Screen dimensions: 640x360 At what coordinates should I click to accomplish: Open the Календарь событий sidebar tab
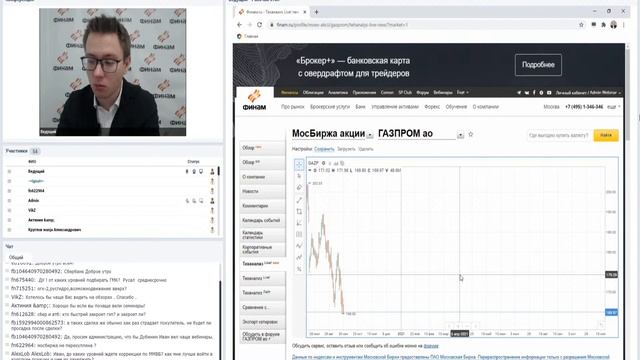[262, 220]
